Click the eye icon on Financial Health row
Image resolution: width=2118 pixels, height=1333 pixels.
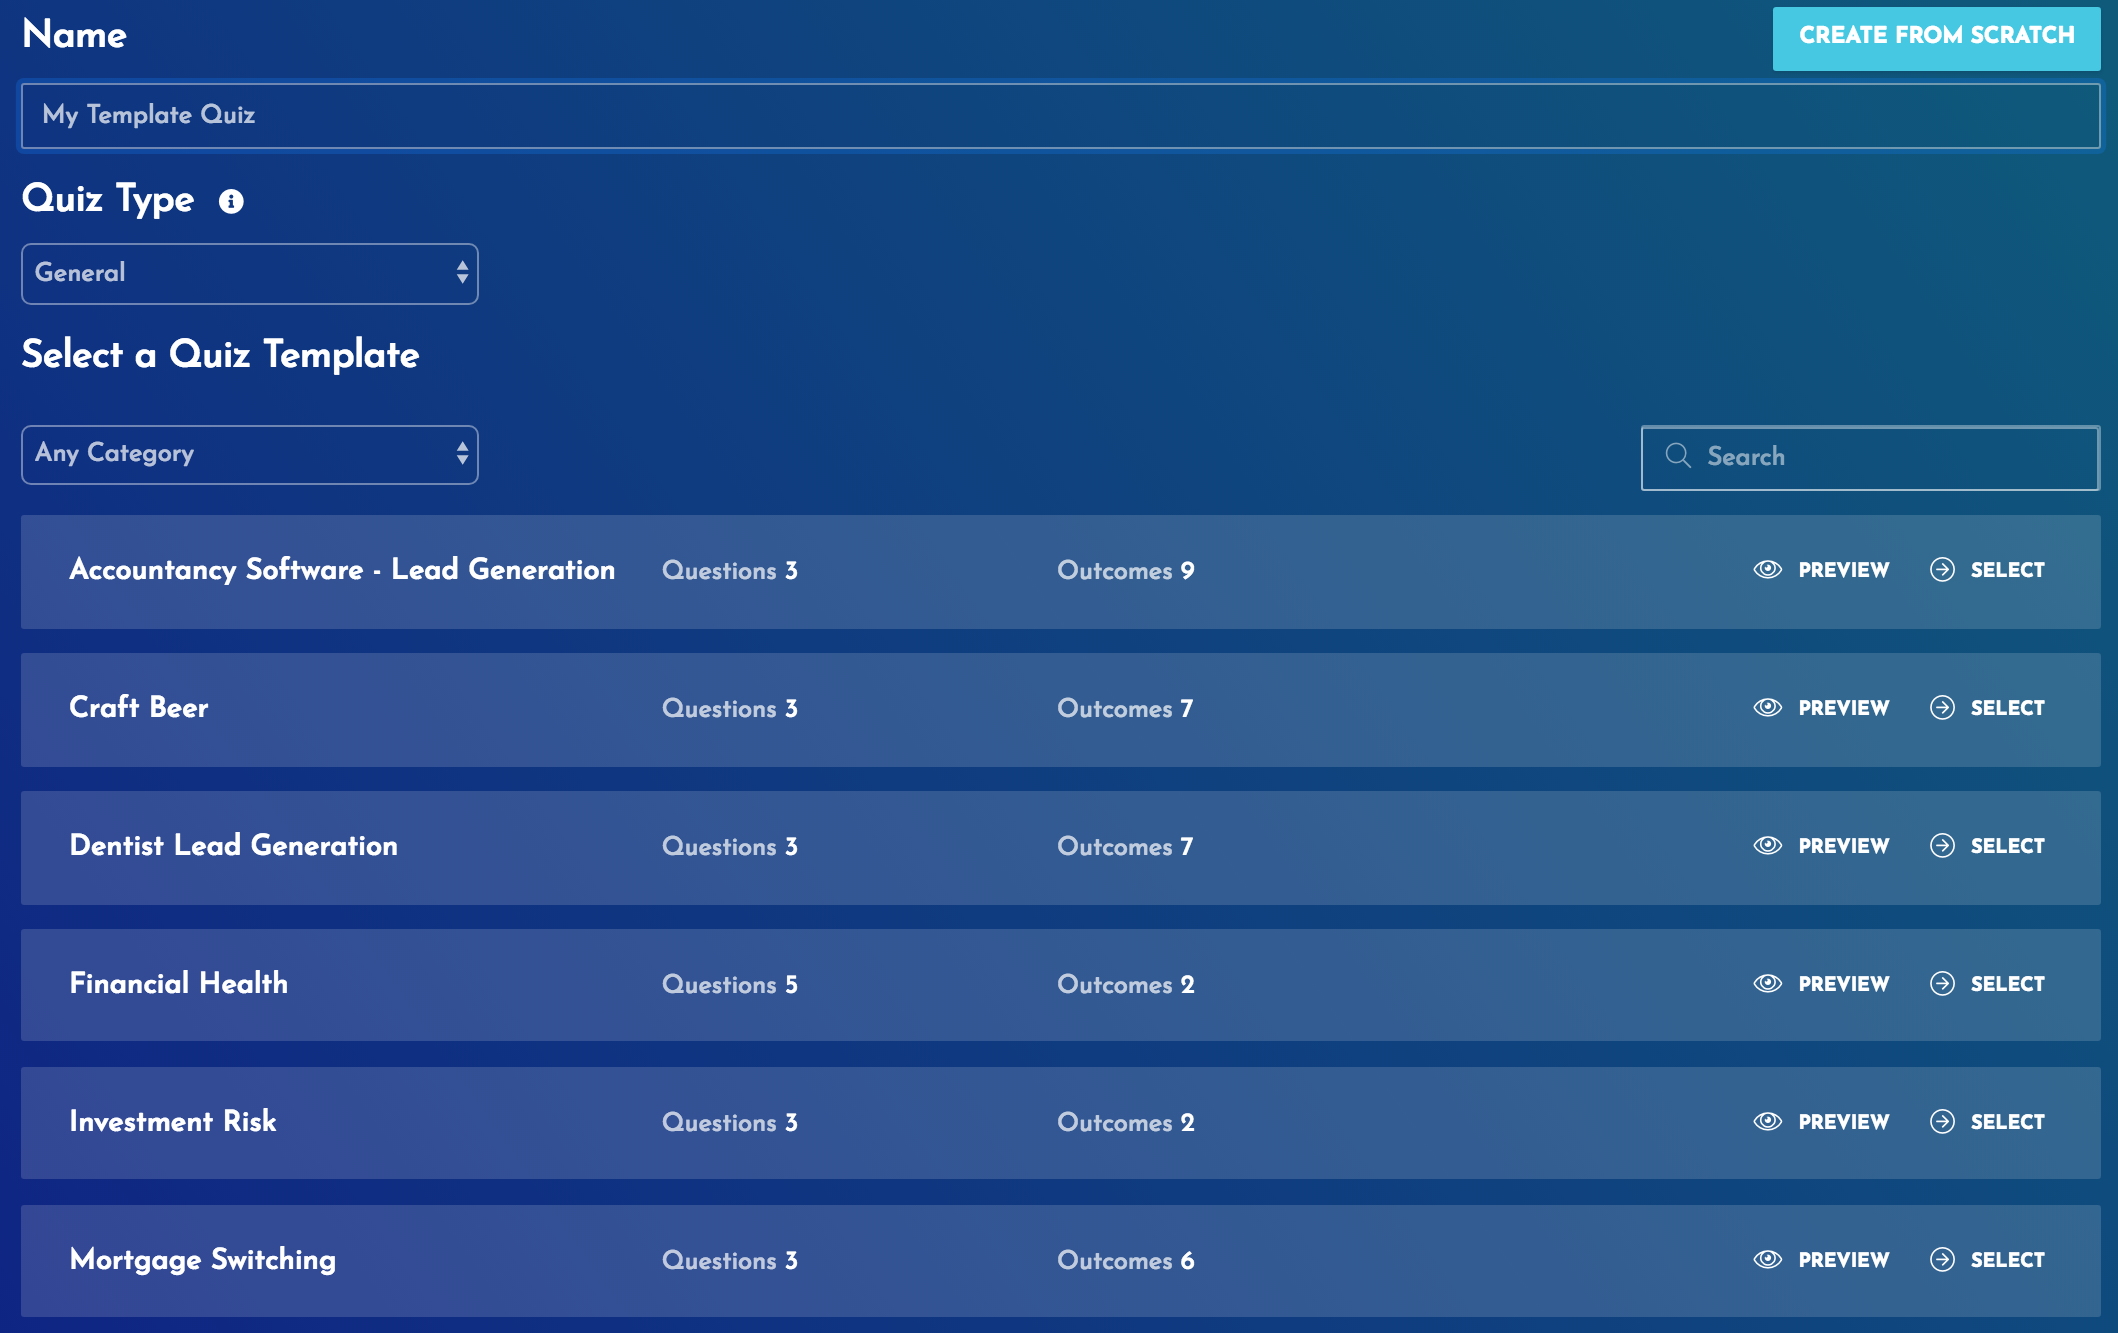coord(1766,984)
